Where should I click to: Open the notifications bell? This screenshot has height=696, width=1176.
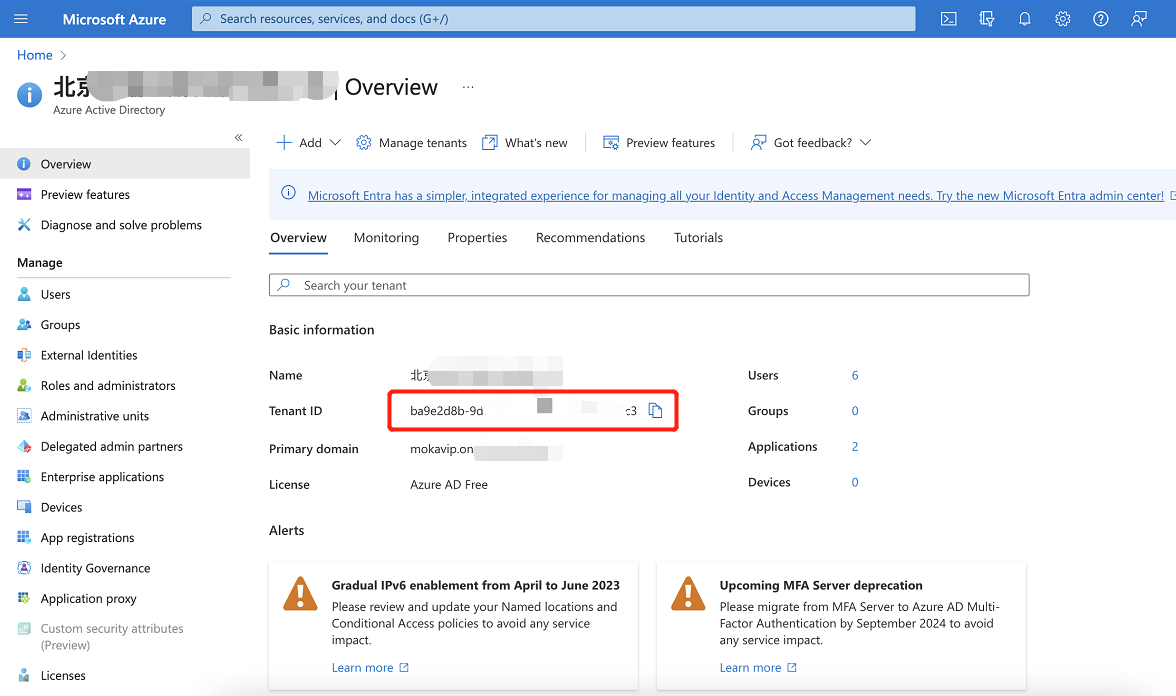(x=1024, y=19)
